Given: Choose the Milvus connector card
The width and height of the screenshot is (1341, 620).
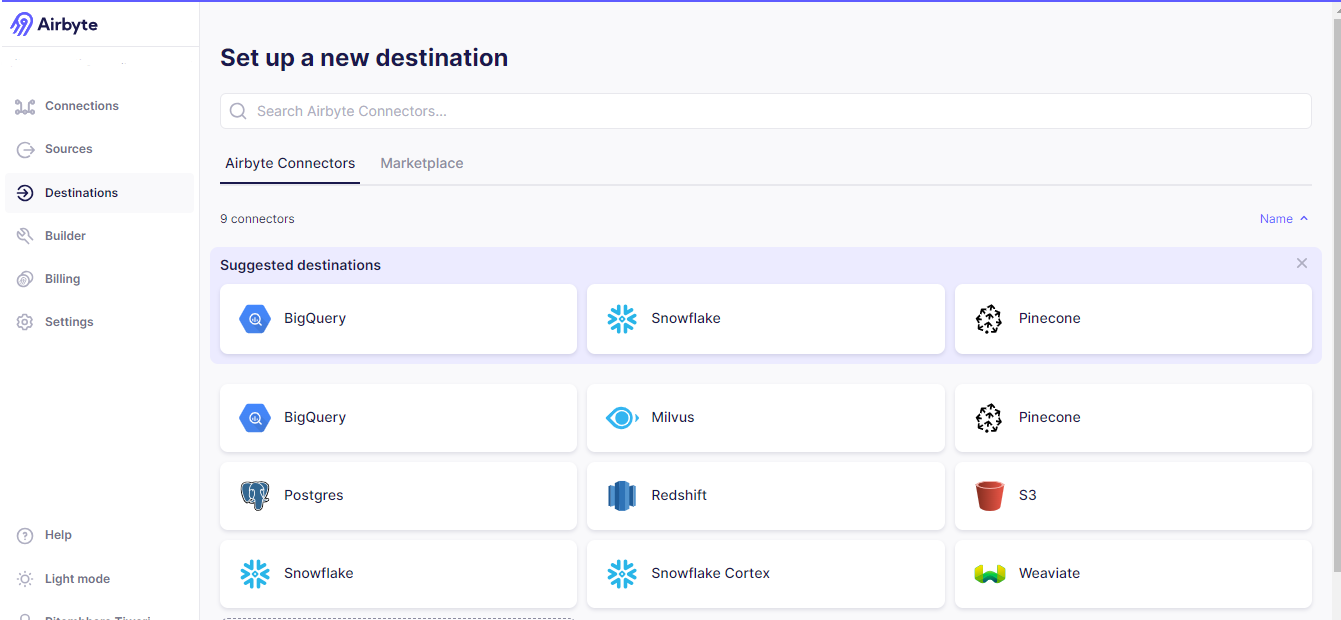Looking at the screenshot, I should tap(766, 418).
